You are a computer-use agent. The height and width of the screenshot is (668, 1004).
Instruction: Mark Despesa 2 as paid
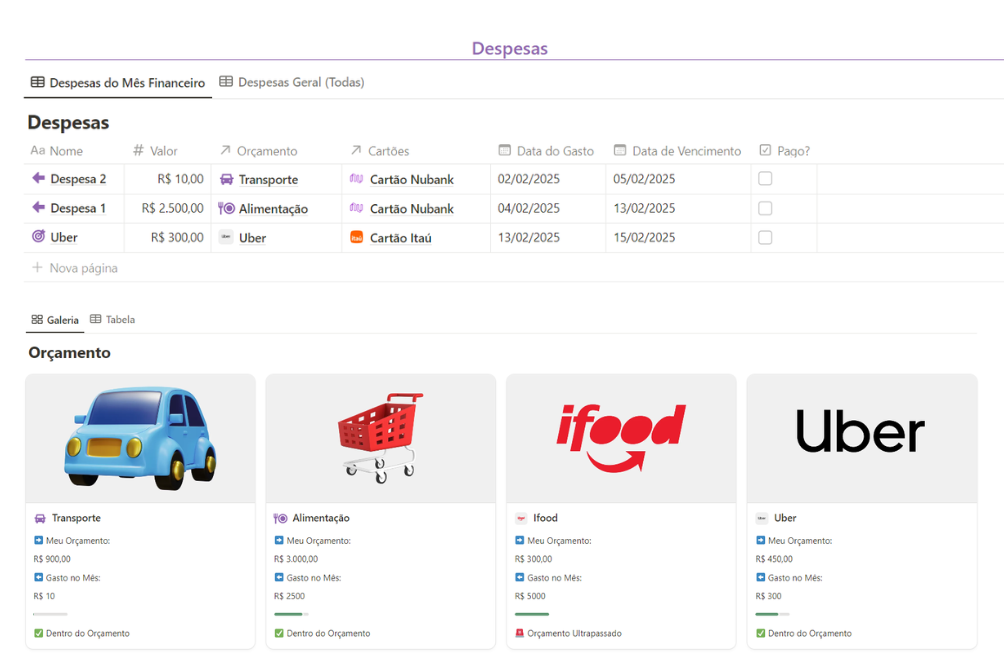pos(765,179)
